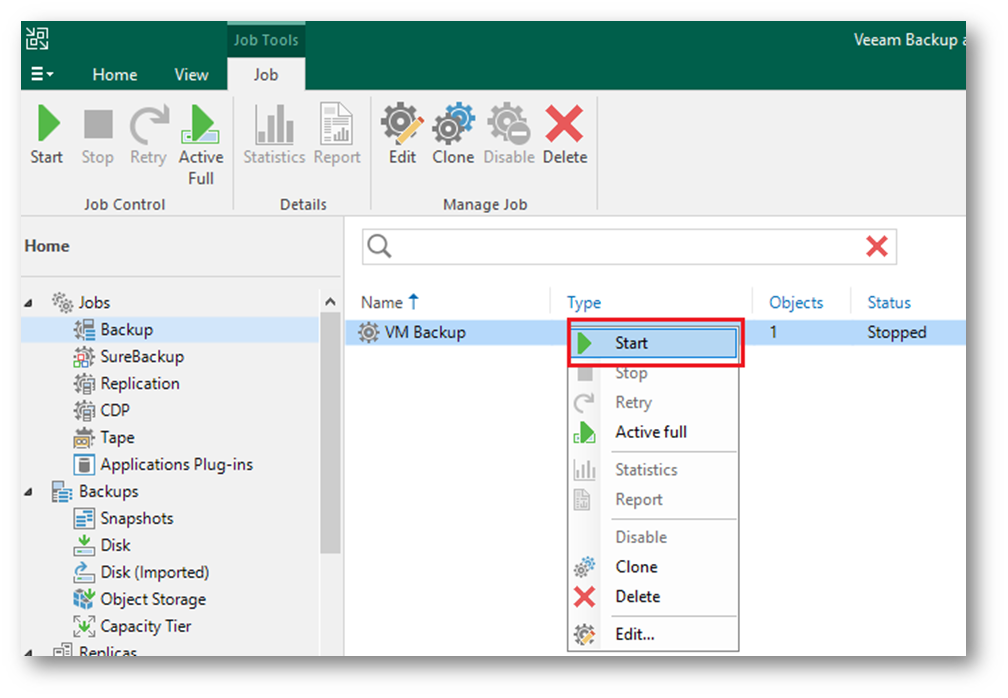Screen dimensions: 1008x698
Task: Click inside the job search field
Action: coord(620,246)
